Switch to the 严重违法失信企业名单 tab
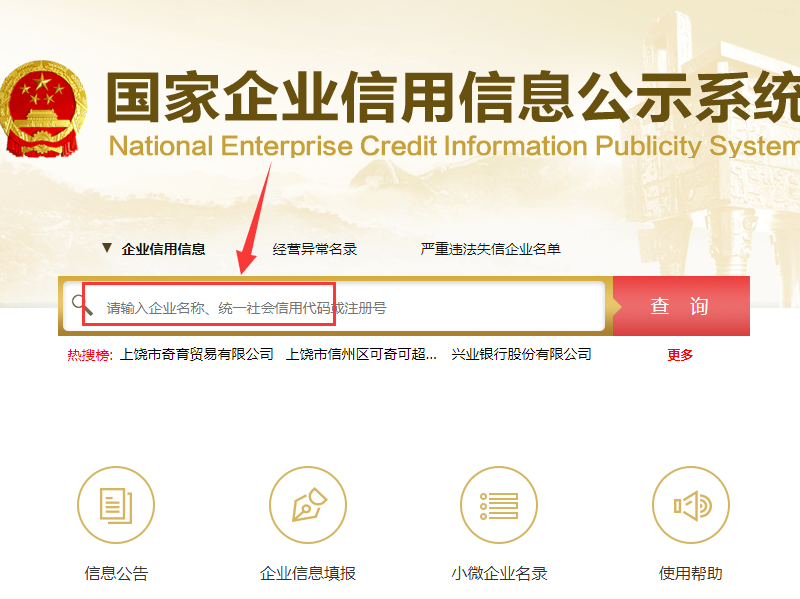The width and height of the screenshot is (800, 599). click(x=490, y=249)
